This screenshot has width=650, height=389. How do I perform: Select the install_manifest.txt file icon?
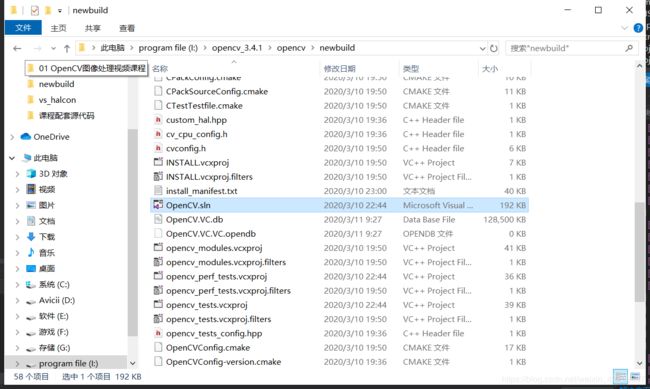(x=158, y=191)
